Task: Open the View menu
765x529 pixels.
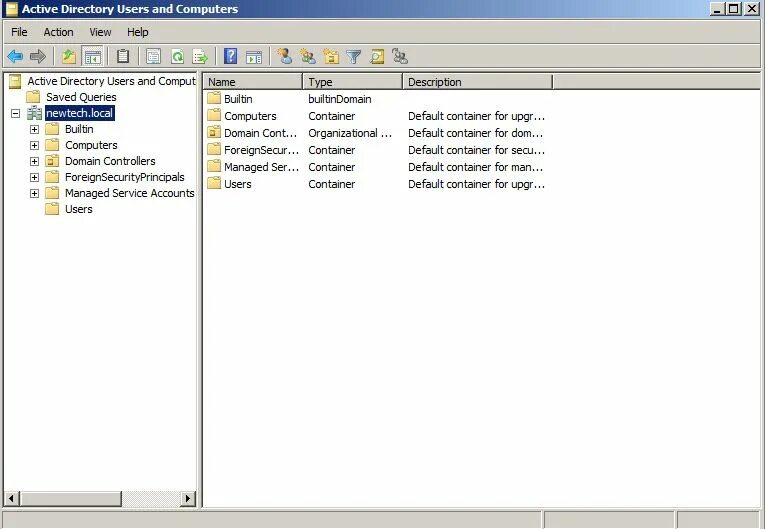Action: [100, 32]
